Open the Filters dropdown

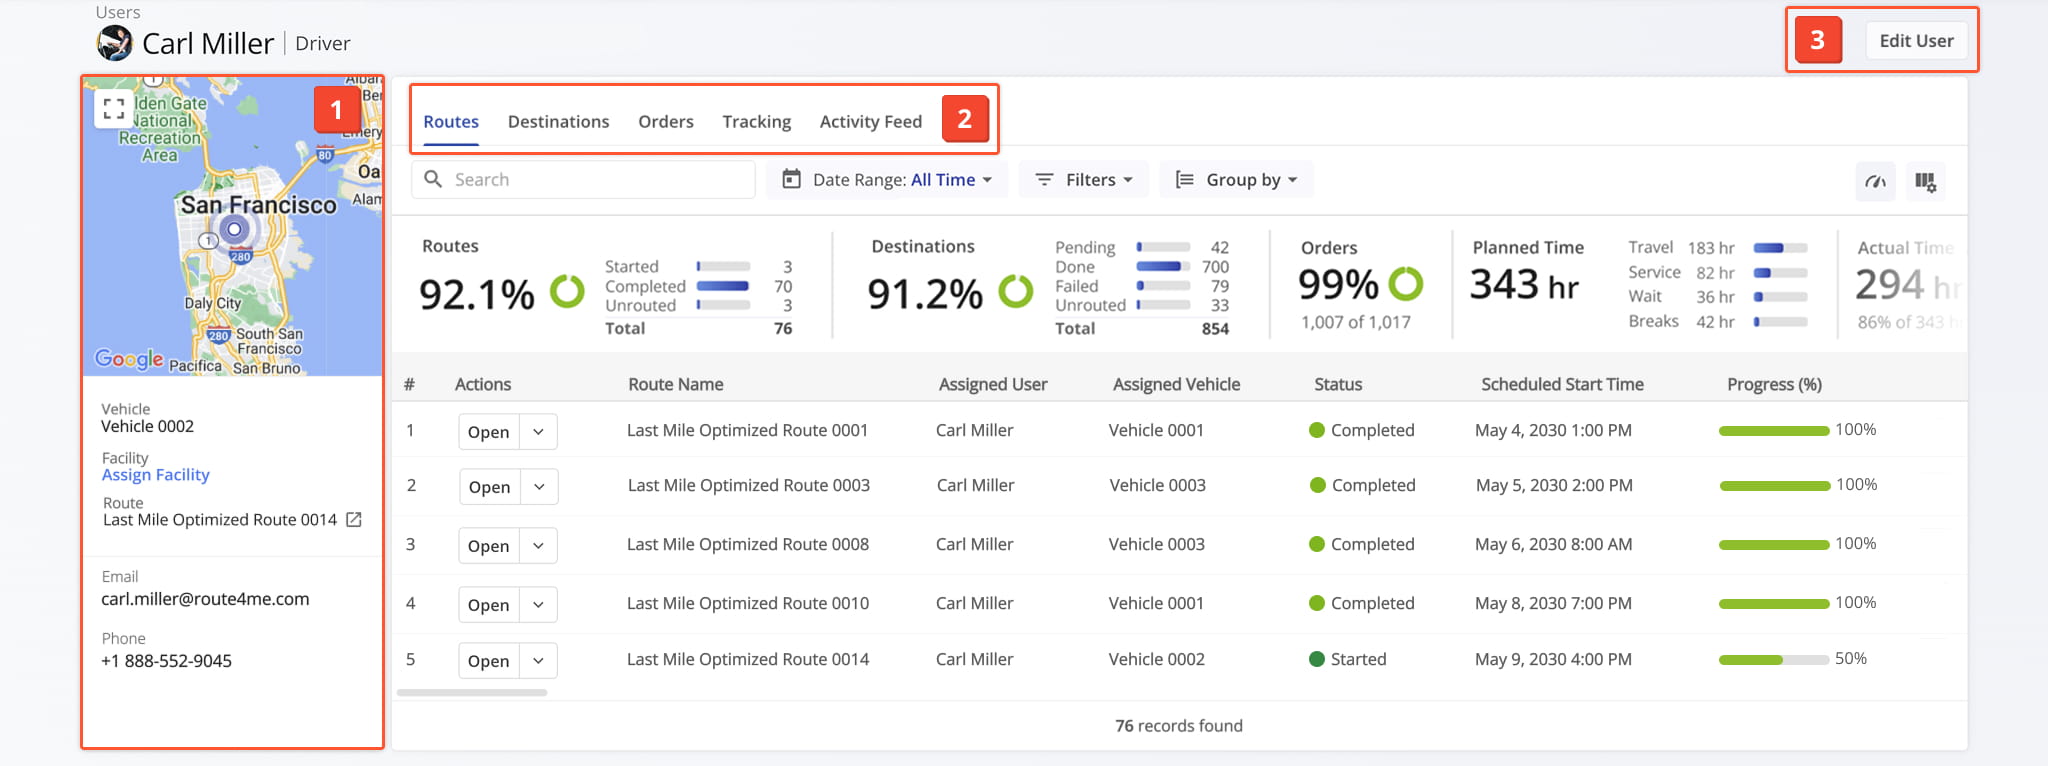tap(1084, 180)
